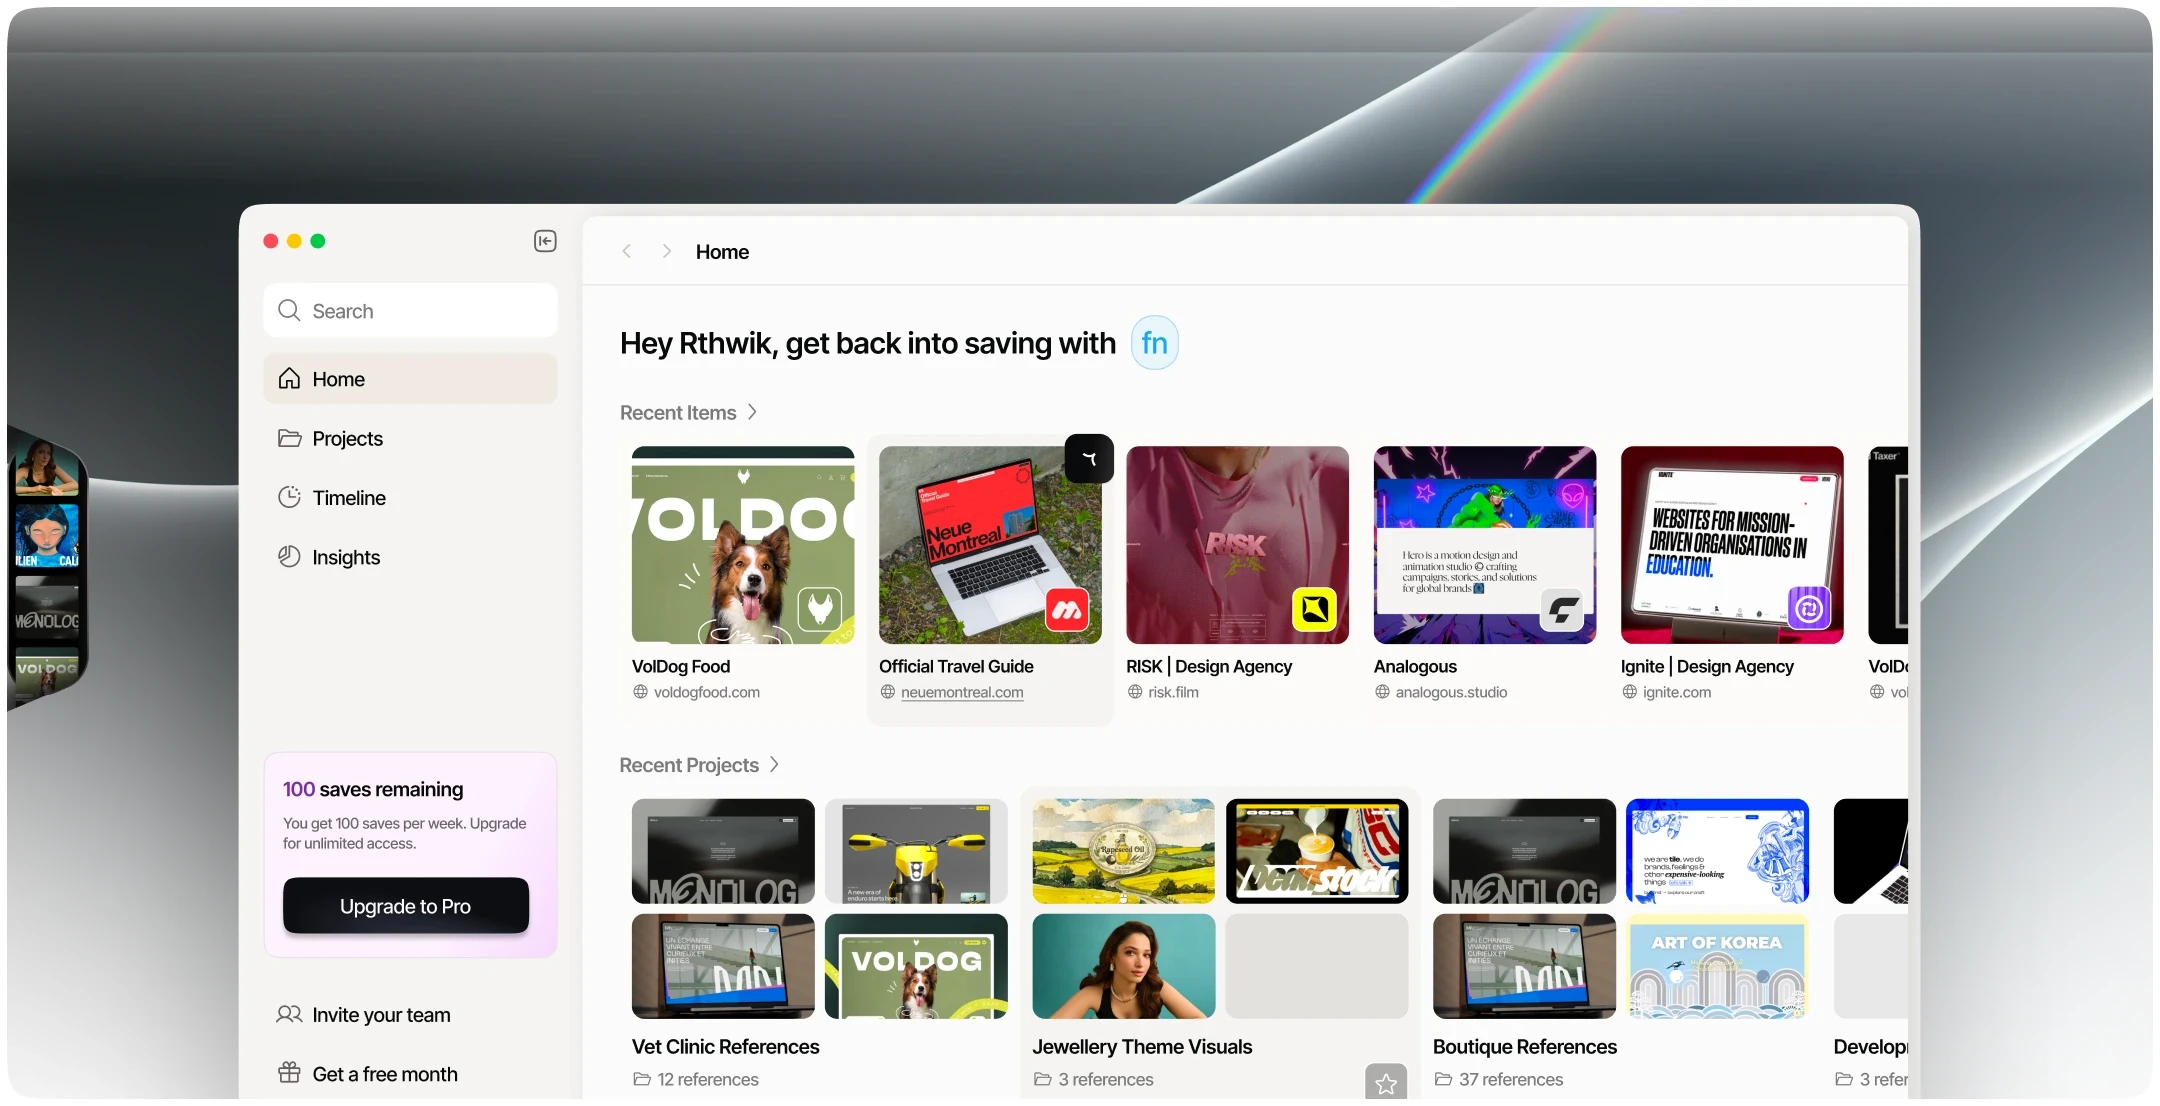
Task: Open the ignite.com link
Action: point(1677,692)
